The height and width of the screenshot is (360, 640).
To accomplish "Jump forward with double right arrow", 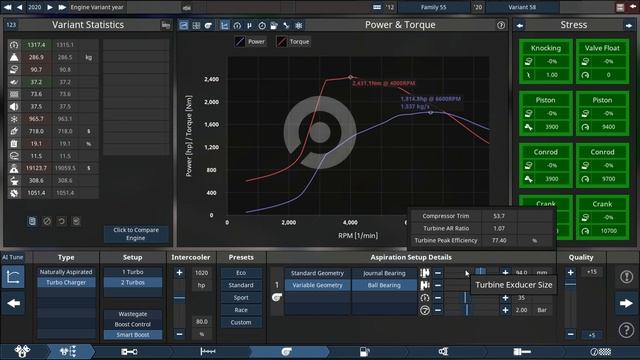I will tap(62, 7).
